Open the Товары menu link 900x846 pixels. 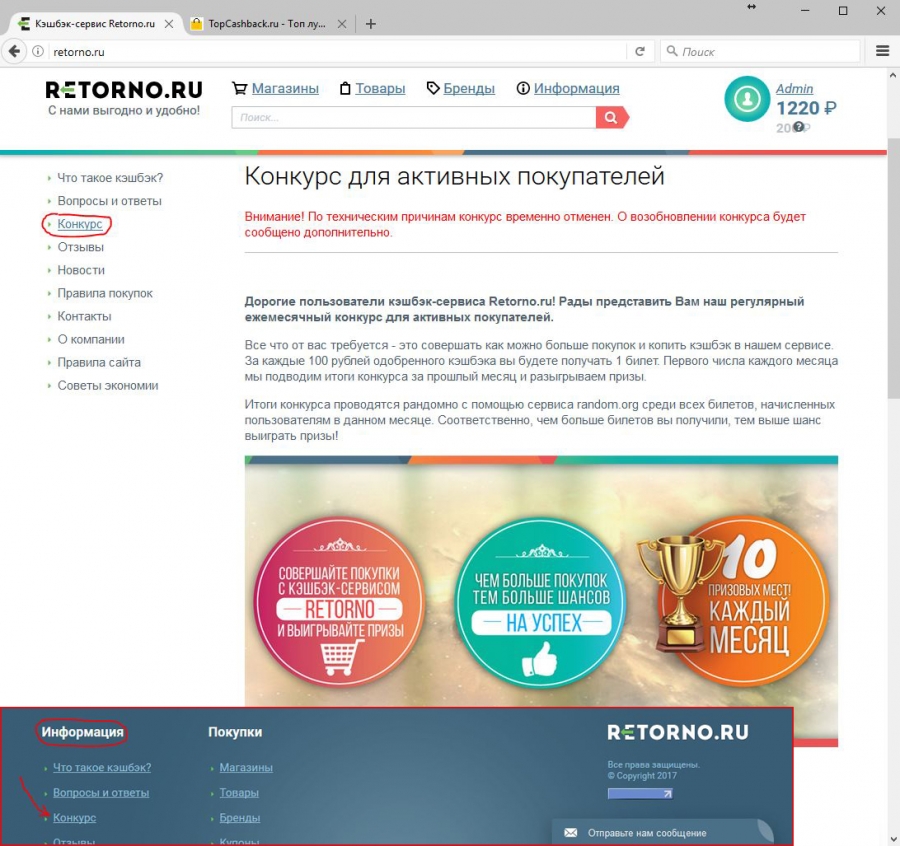pos(380,88)
